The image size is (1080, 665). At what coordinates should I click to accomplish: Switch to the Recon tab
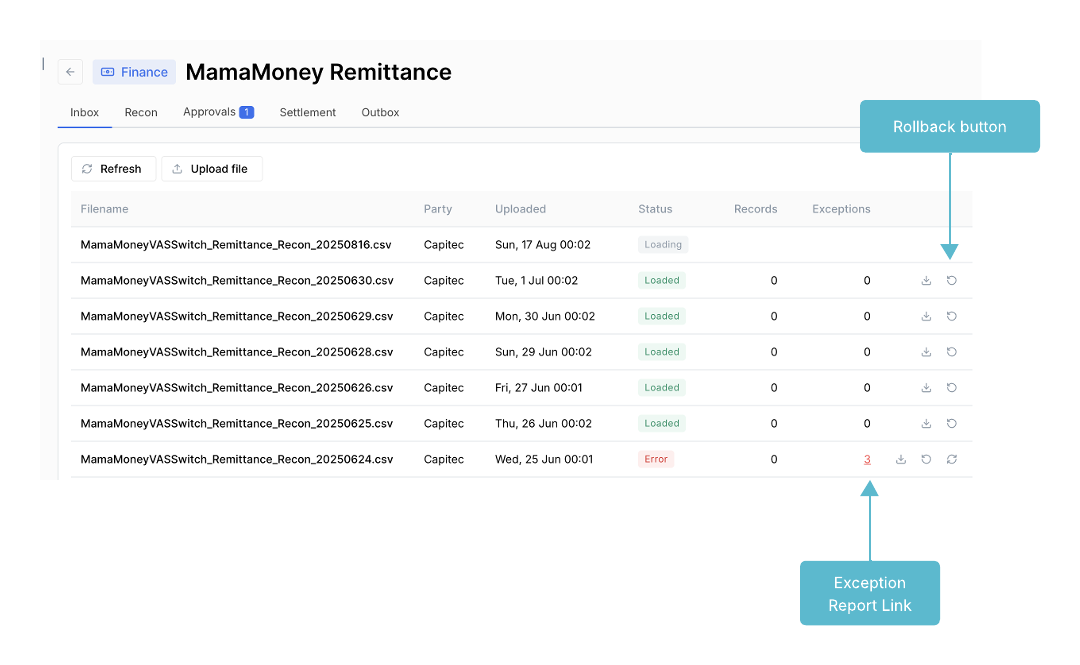coord(141,112)
